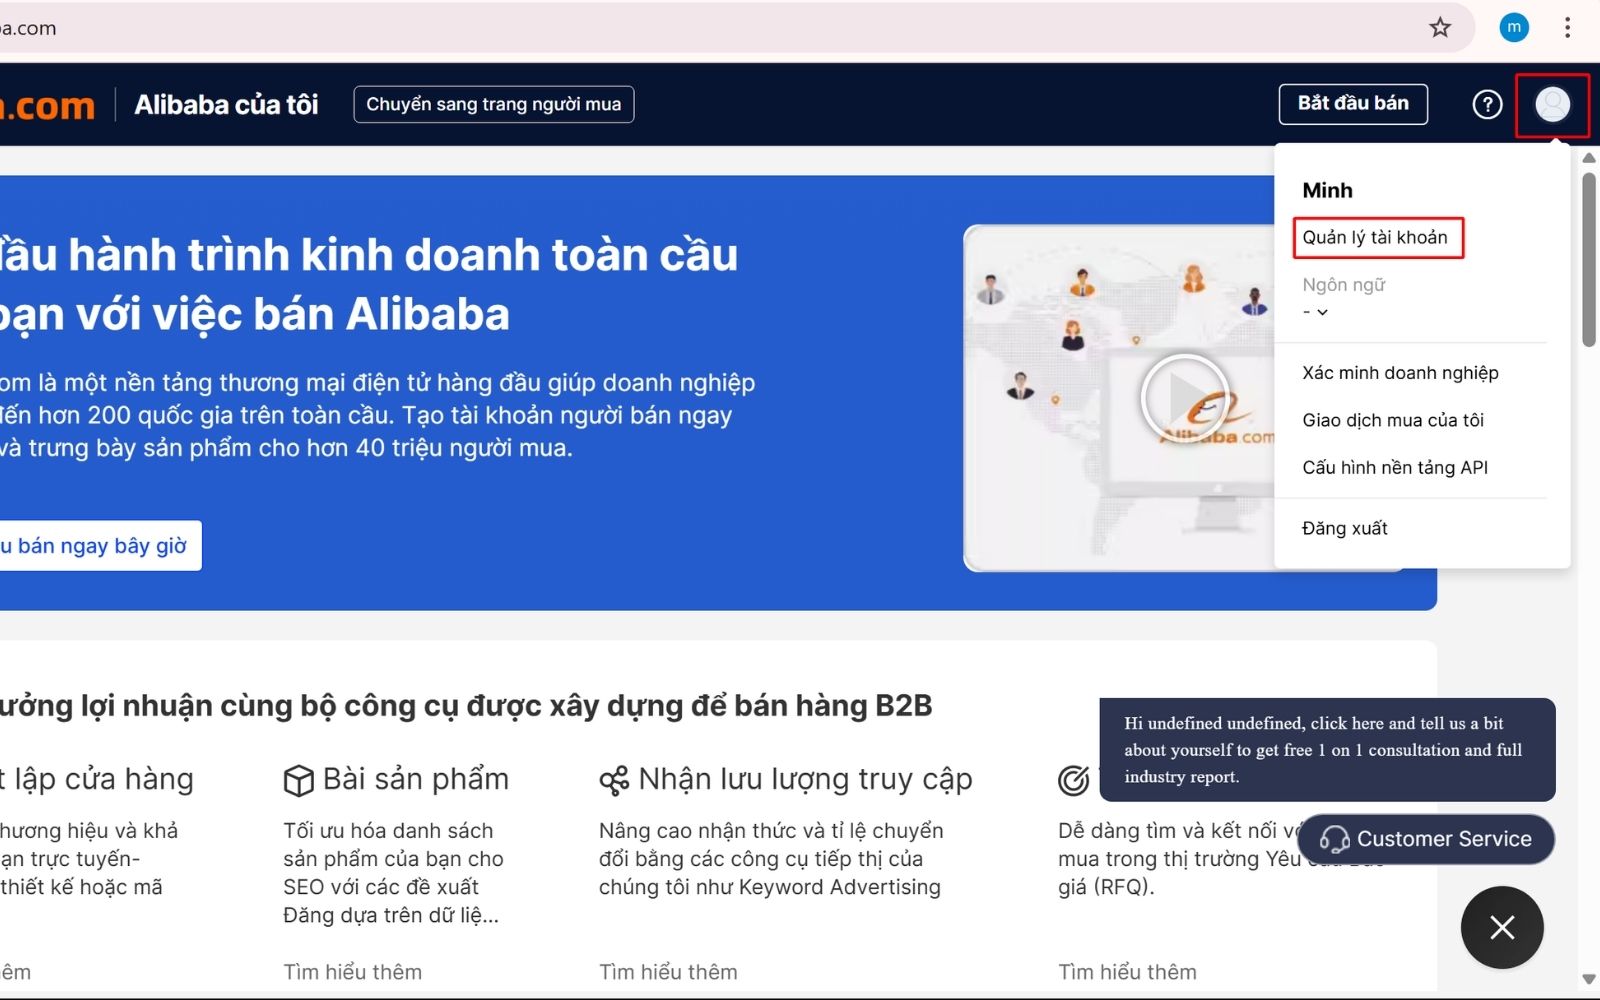This screenshot has width=1600, height=1000.
Task: Select Quản lý tài khoản menu item
Action: tap(1375, 237)
